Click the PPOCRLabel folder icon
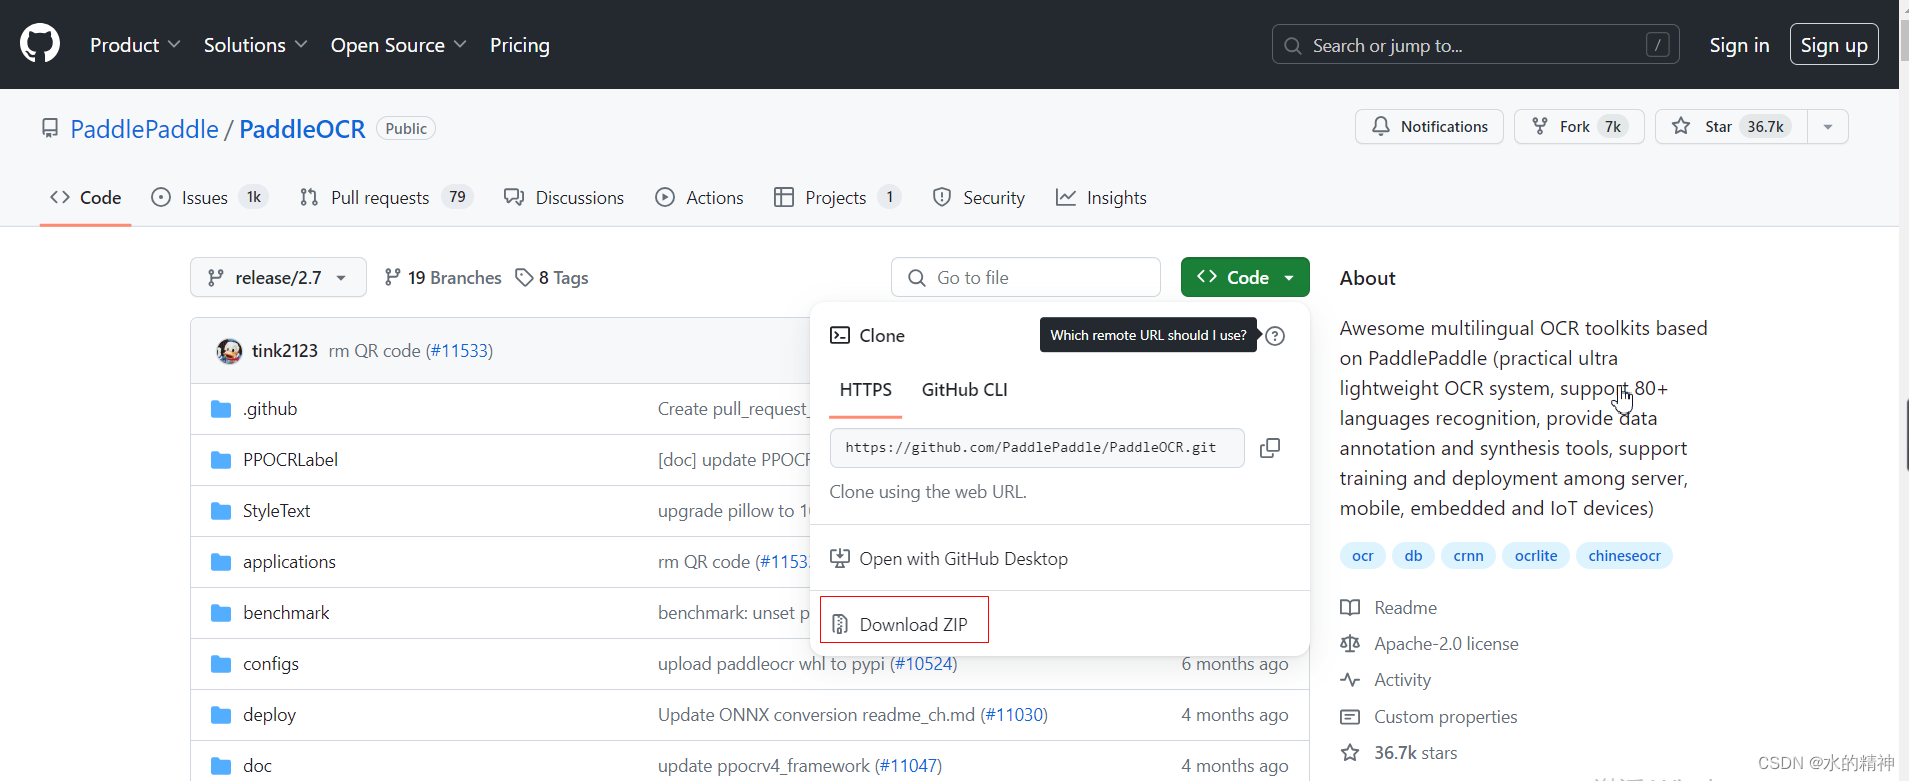This screenshot has width=1909, height=781. pyautogui.click(x=221, y=460)
